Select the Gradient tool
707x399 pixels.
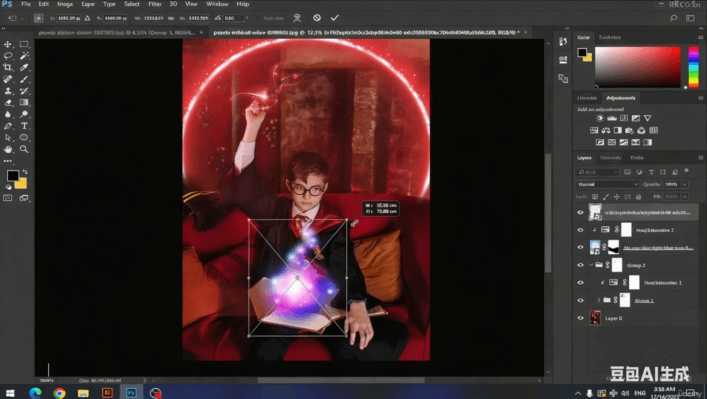[x=24, y=103]
